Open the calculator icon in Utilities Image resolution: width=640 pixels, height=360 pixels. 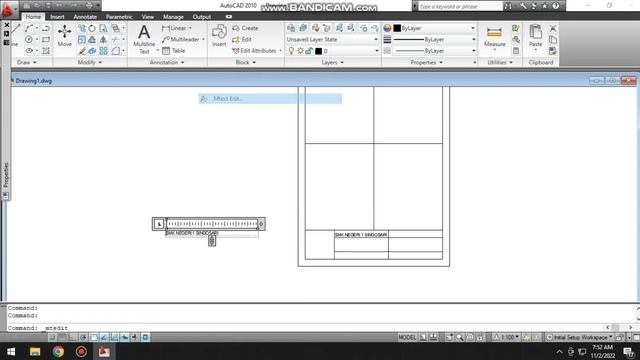pos(516,51)
